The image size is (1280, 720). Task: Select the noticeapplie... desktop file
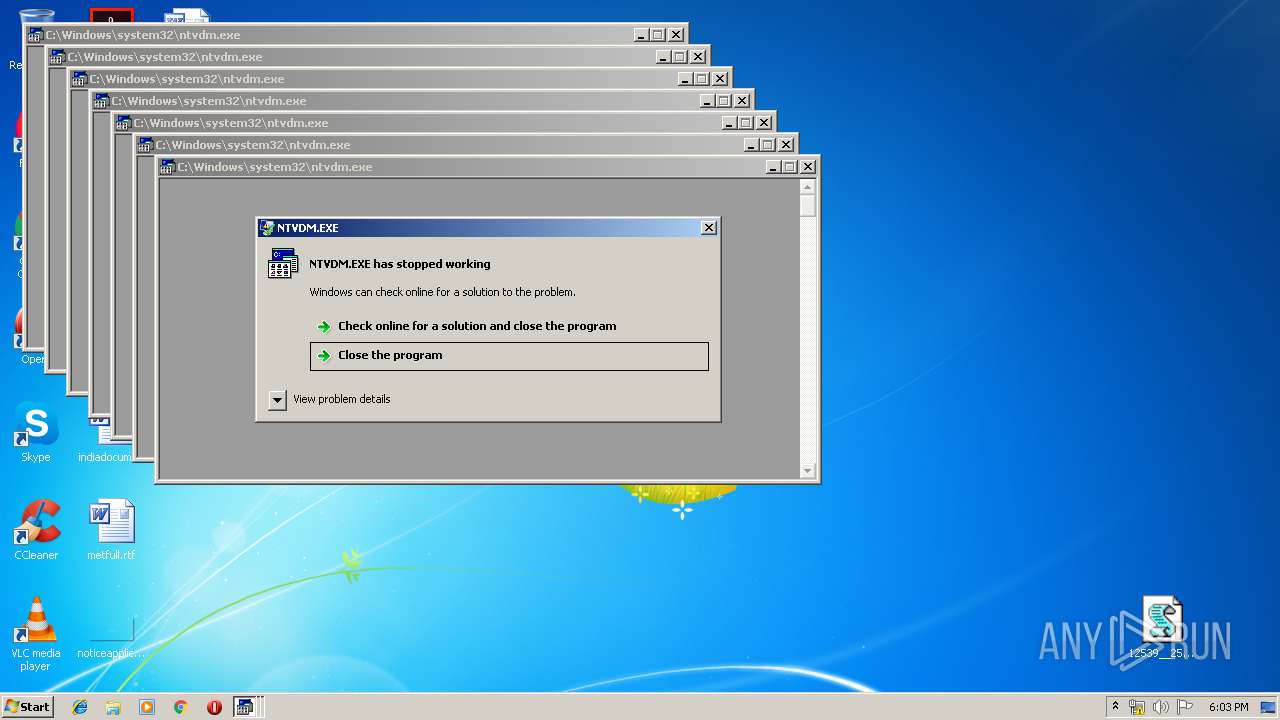click(x=111, y=633)
